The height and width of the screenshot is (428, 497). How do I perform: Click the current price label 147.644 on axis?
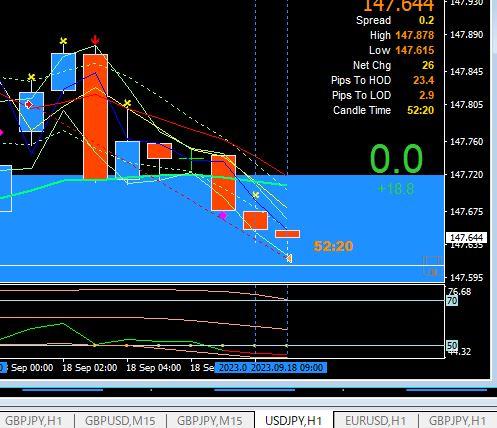coord(466,238)
